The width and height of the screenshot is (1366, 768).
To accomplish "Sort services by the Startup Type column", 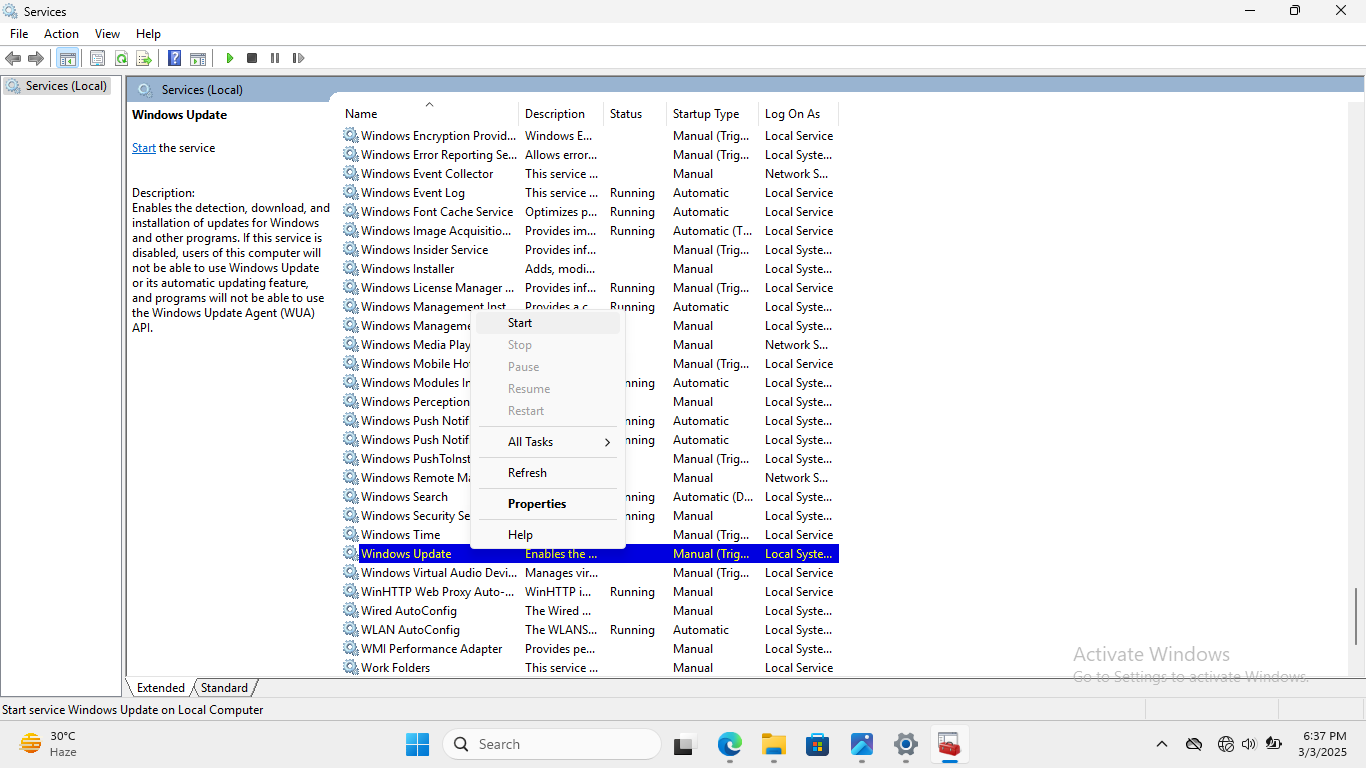I will (706, 114).
